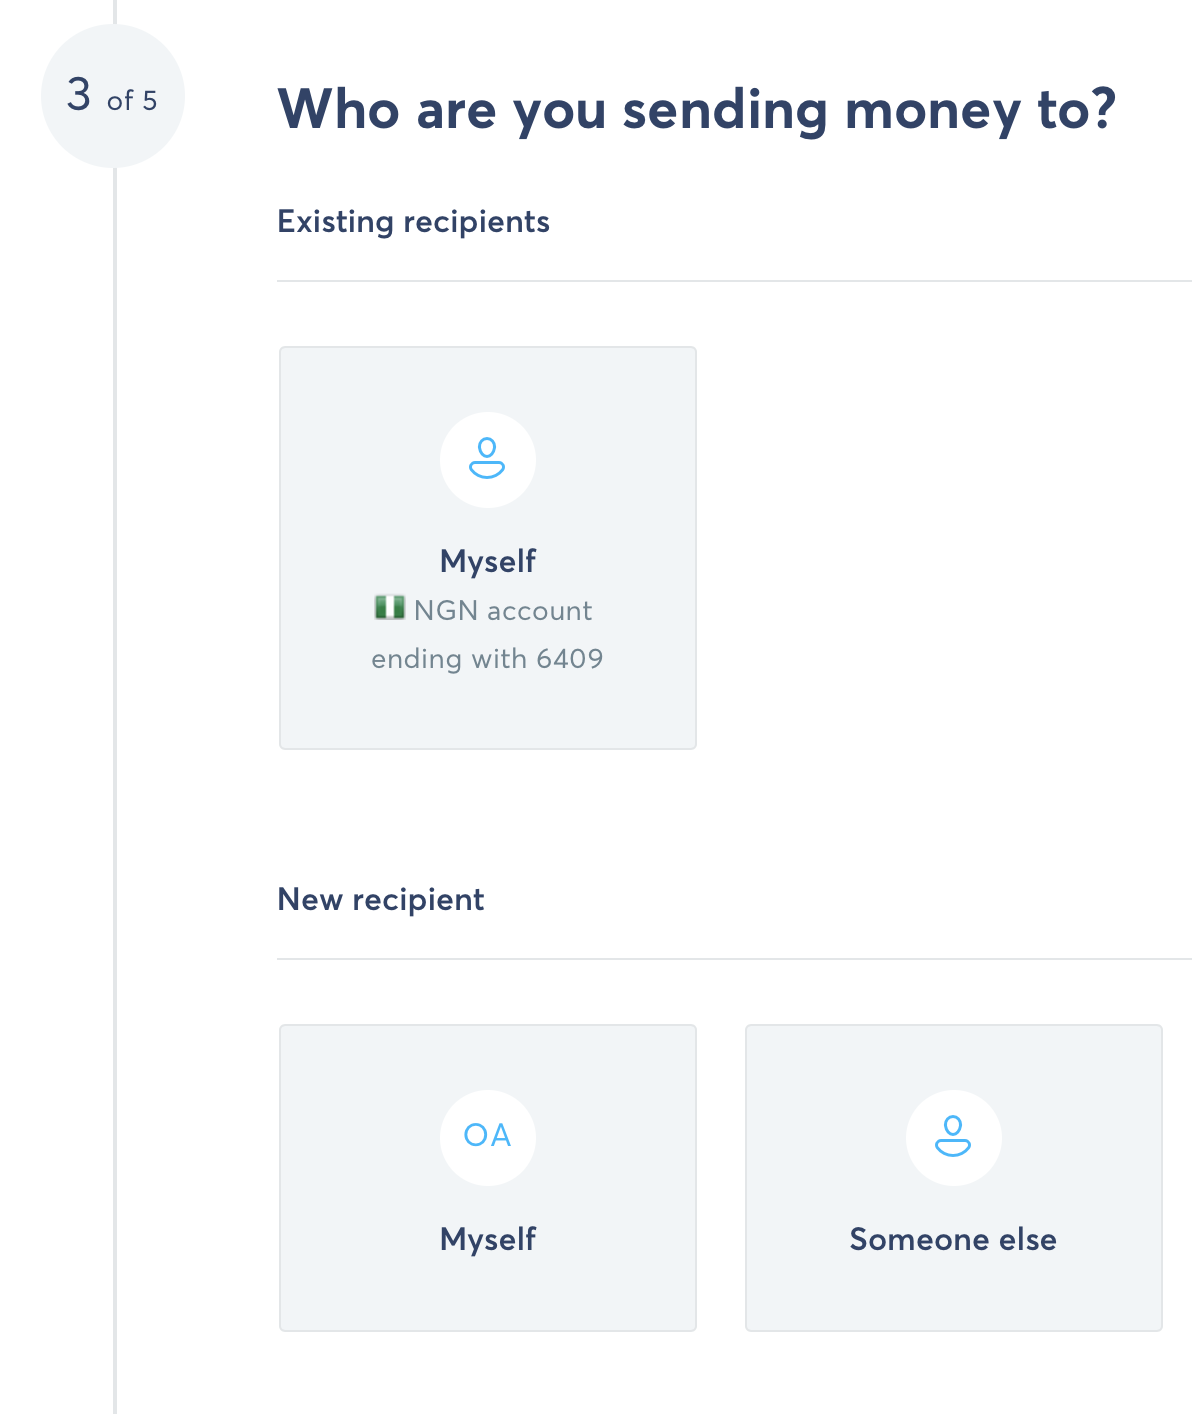
Task: Click the 'Someone else' label text
Action: tap(953, 1240)
